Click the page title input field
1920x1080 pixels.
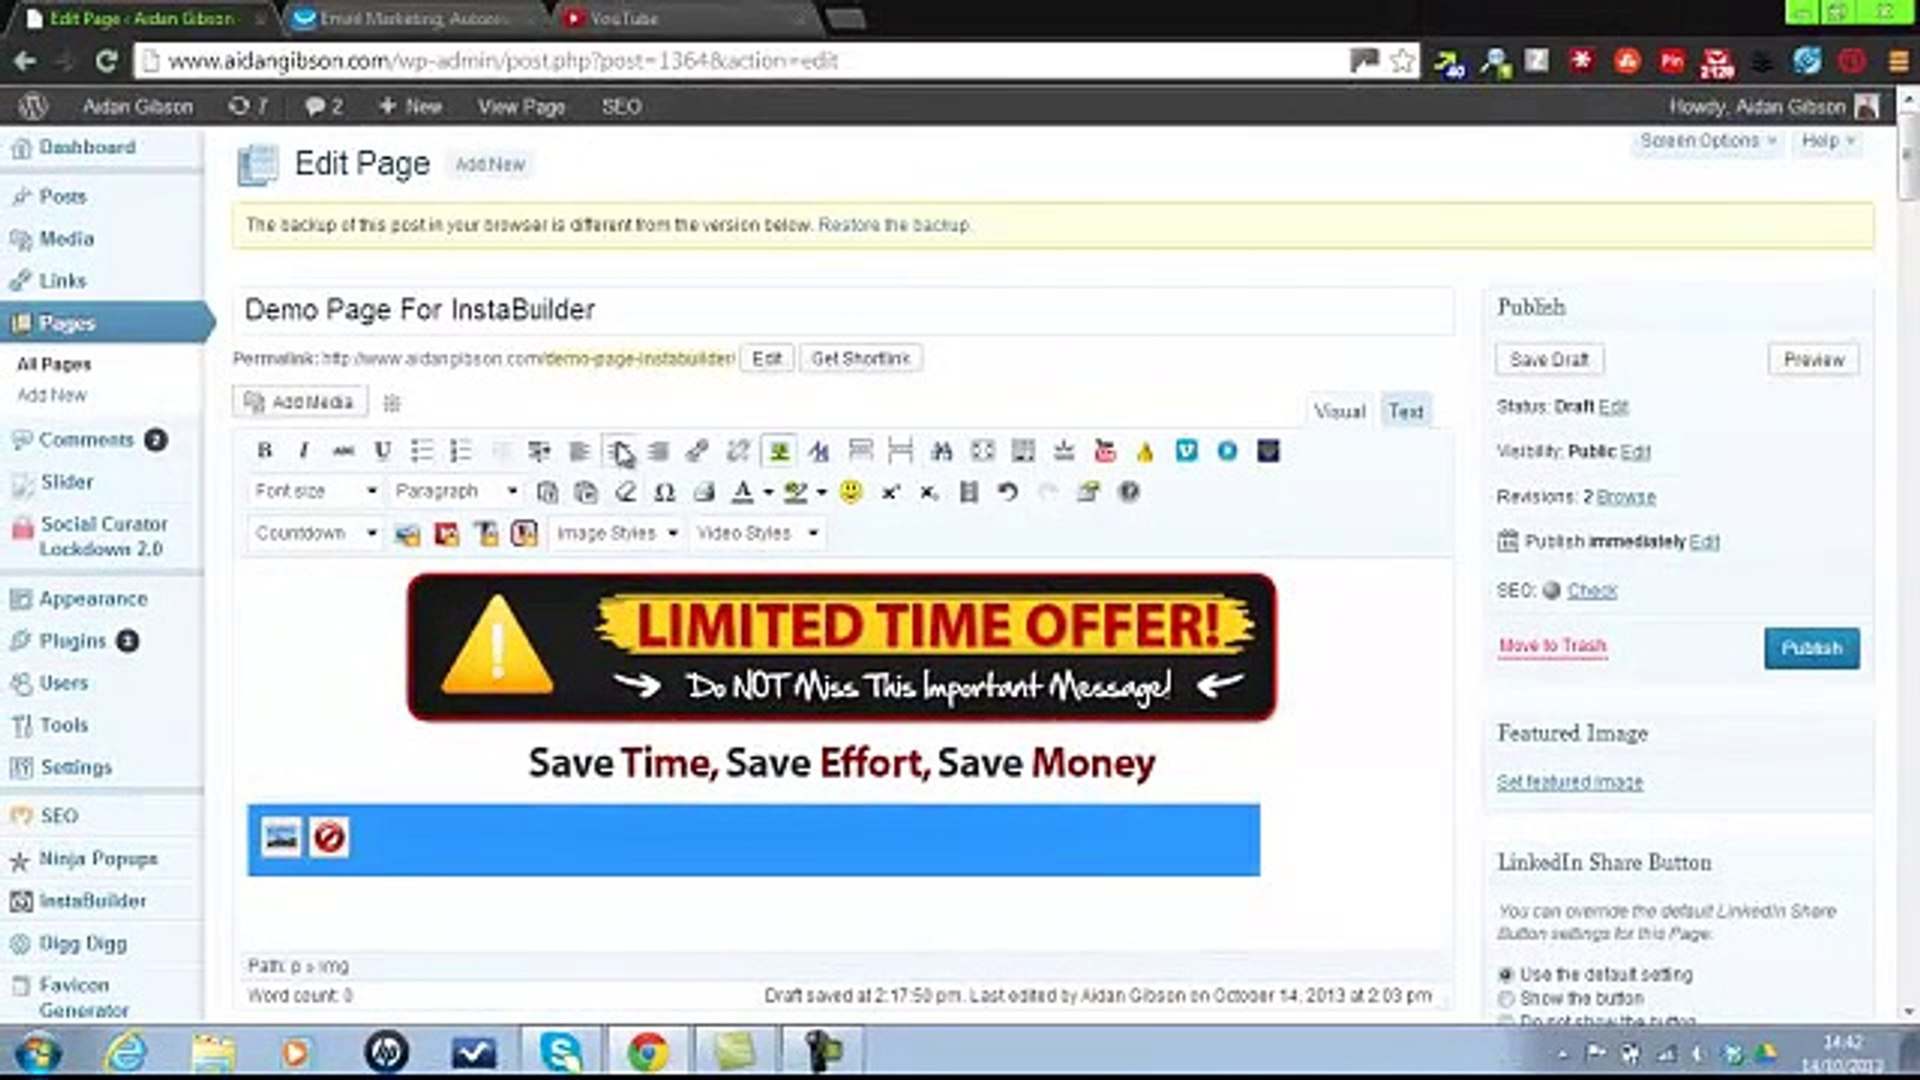tap(845, 310)
